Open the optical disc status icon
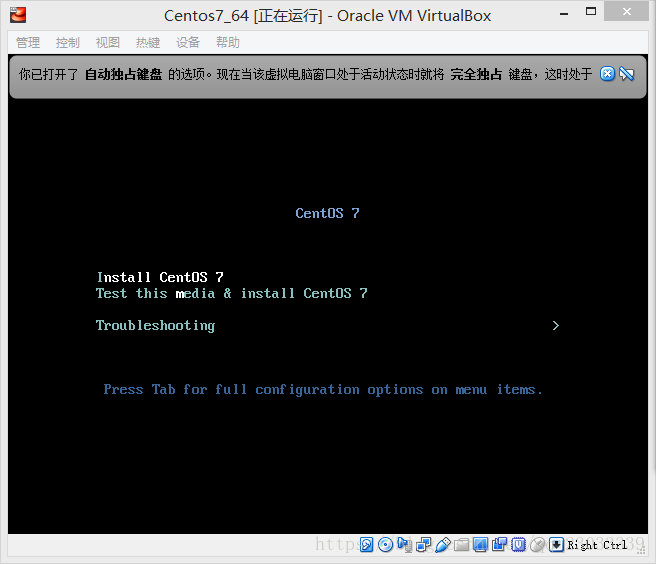The width and height of the screenshot is (656, 564). pos(385,544)
